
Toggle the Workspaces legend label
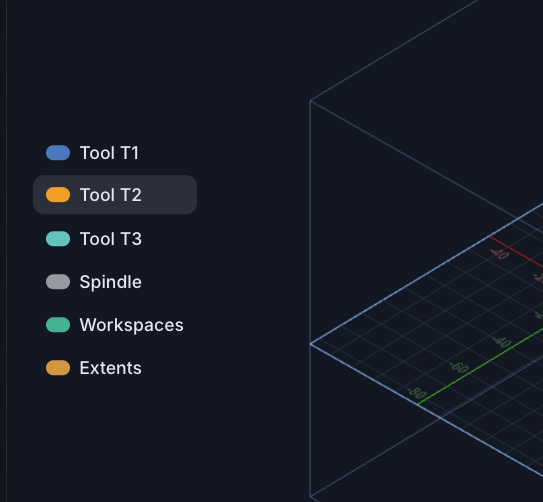click(x=132, y=325)
